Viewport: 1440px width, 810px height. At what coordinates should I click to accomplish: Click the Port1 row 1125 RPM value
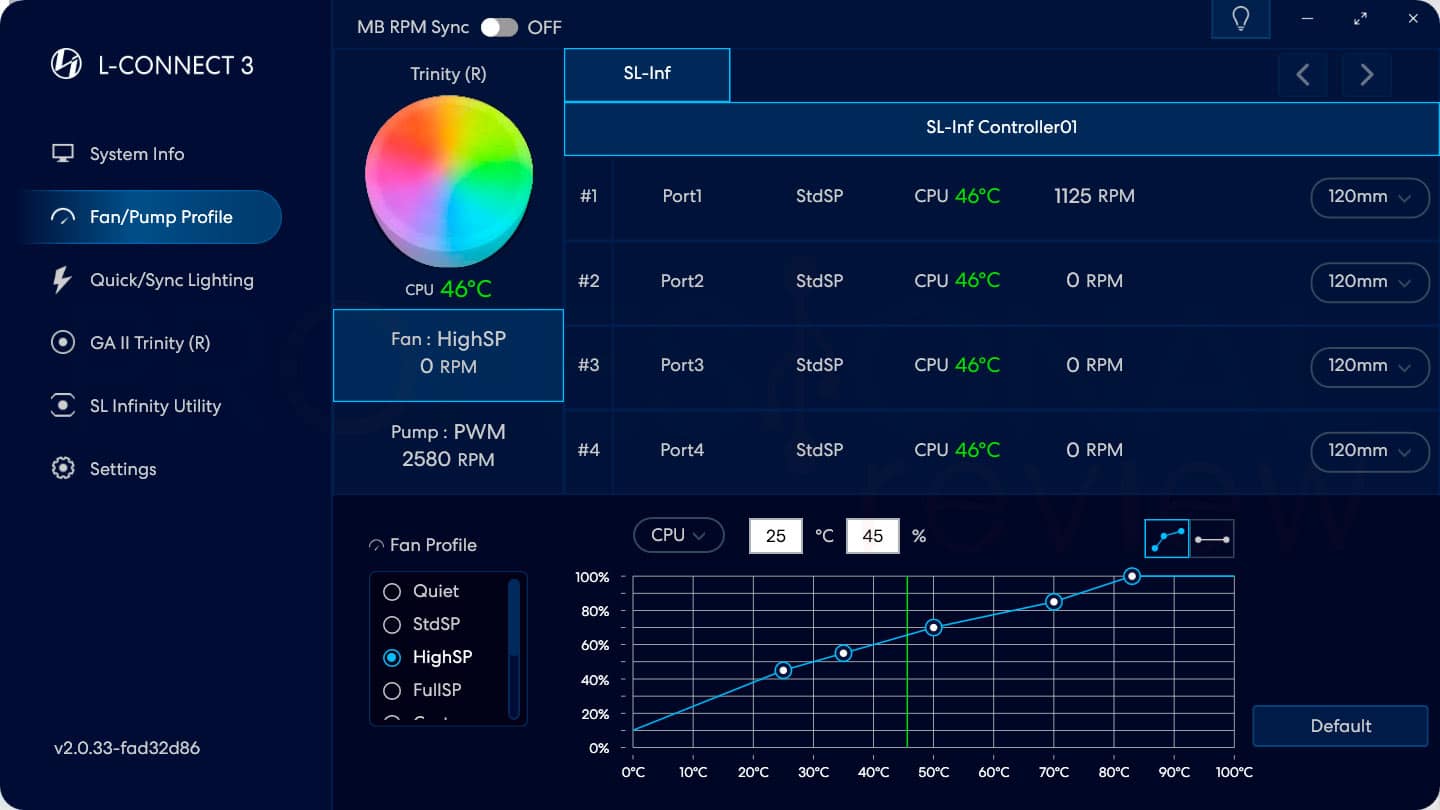click(1094, 197)
